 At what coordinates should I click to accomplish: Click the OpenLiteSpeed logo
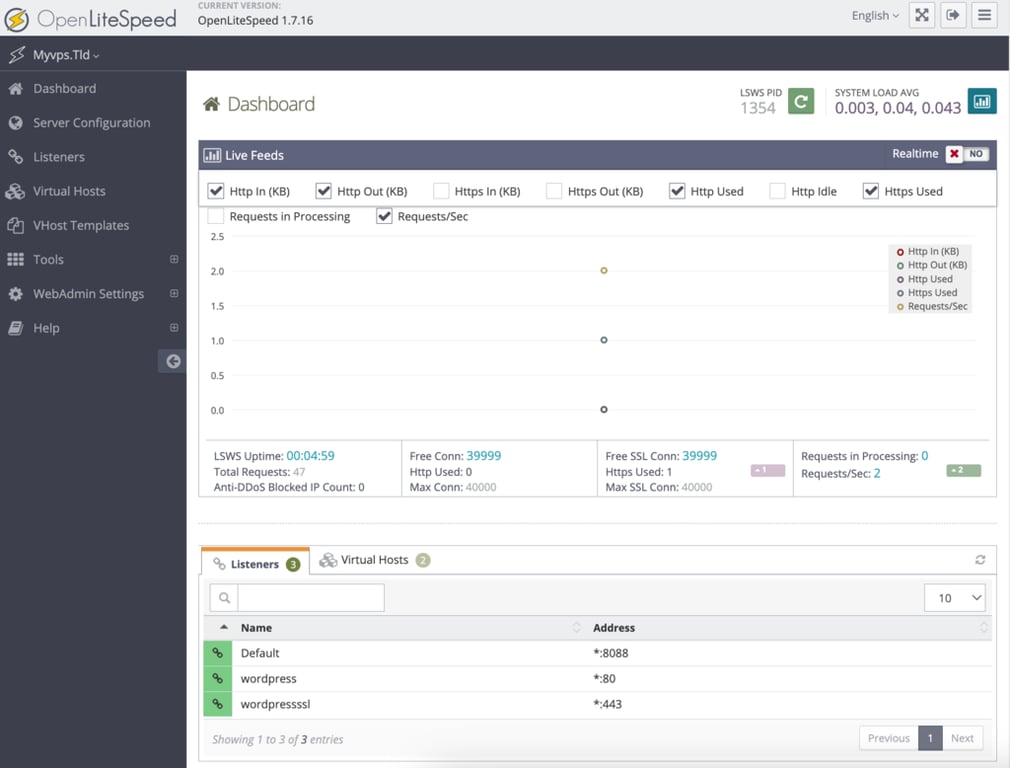pyautogui.click(x=92, y=17)
